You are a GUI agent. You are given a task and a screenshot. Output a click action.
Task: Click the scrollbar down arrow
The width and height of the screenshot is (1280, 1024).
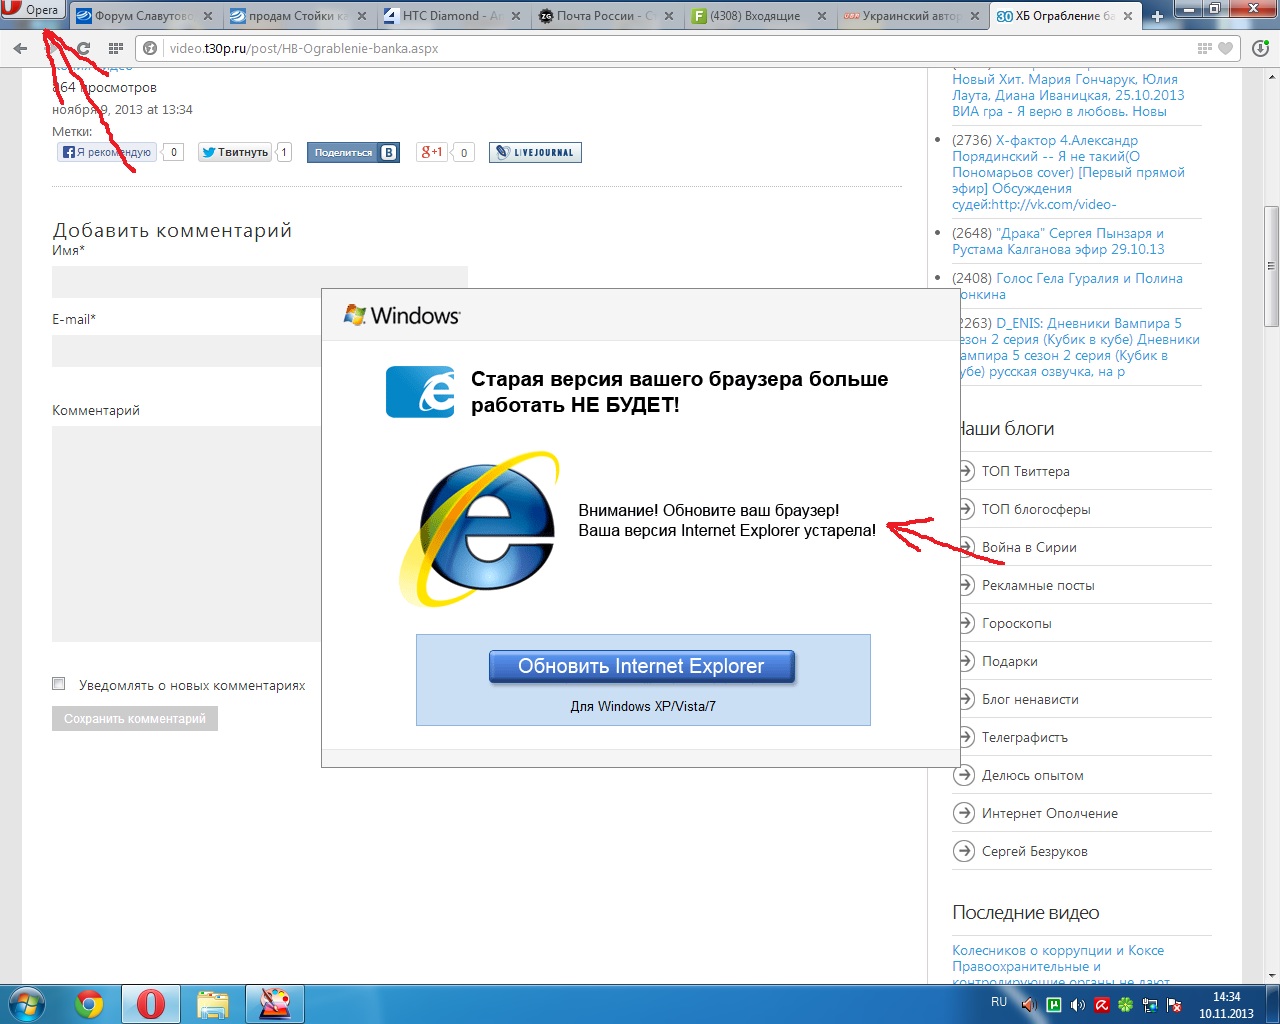click(1271, 975)
